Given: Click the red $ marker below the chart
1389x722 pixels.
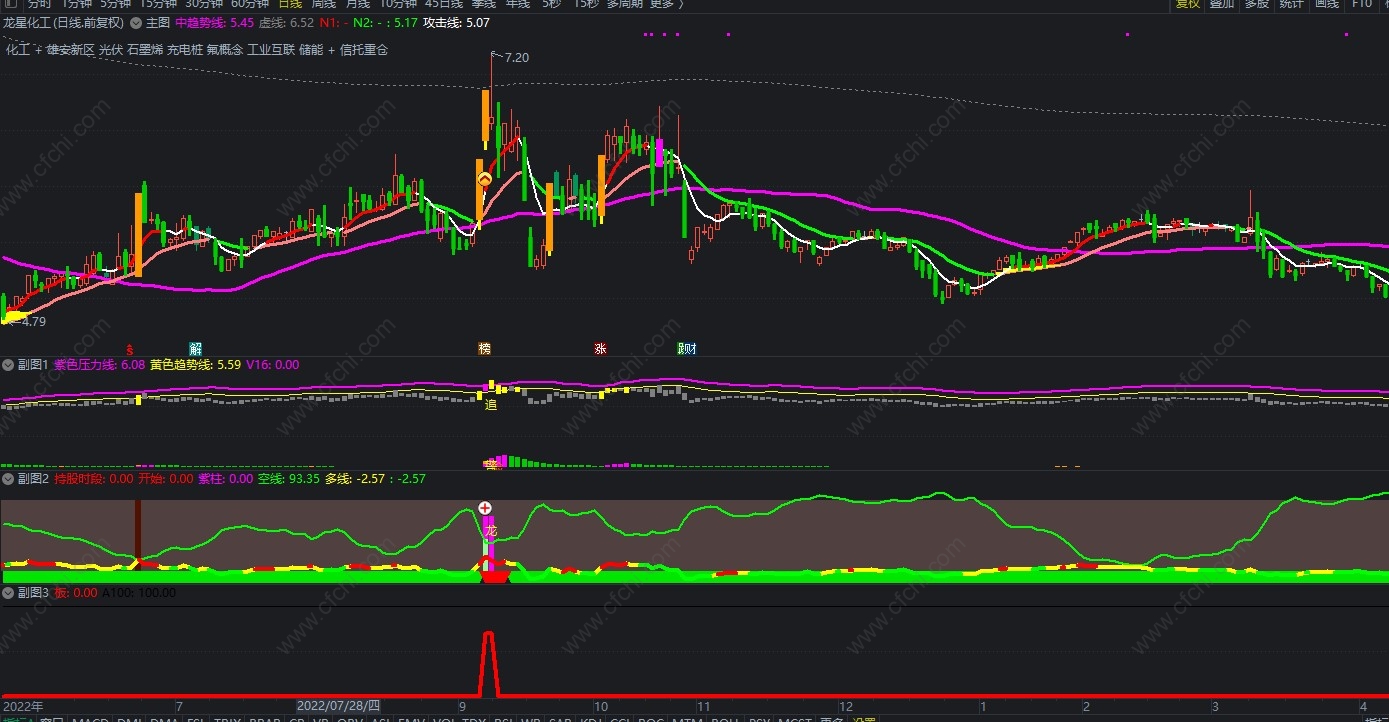Looking at the screenshot, I should [x=129, y=349].
